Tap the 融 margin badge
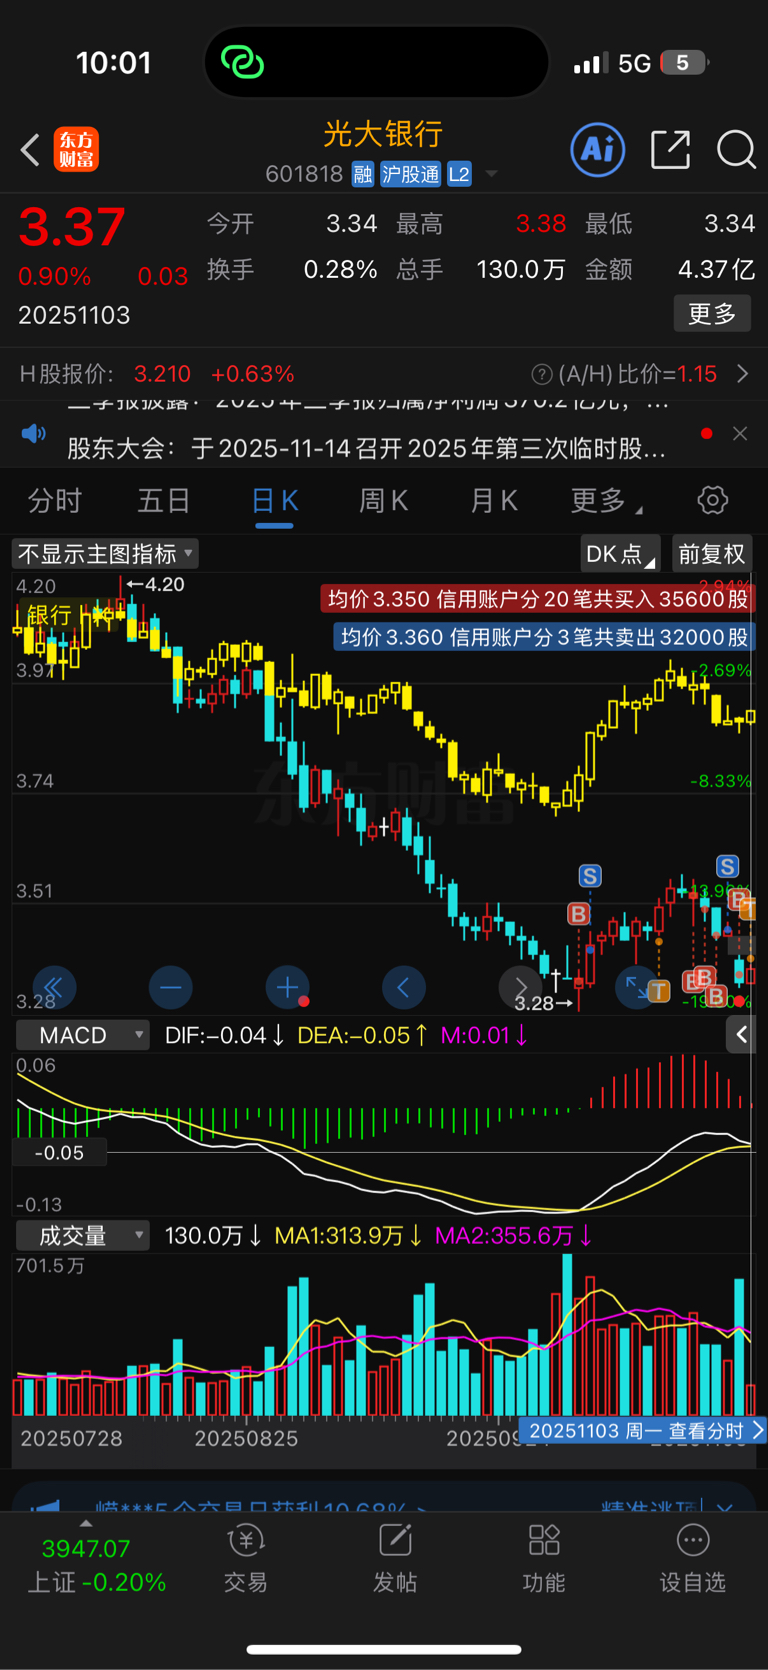 click(363, 175)
